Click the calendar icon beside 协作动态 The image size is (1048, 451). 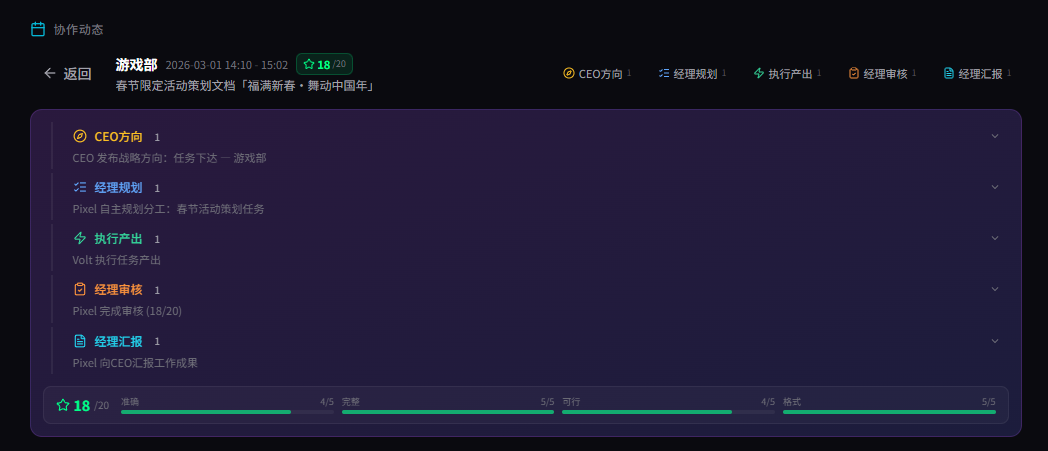coord(38,29)
